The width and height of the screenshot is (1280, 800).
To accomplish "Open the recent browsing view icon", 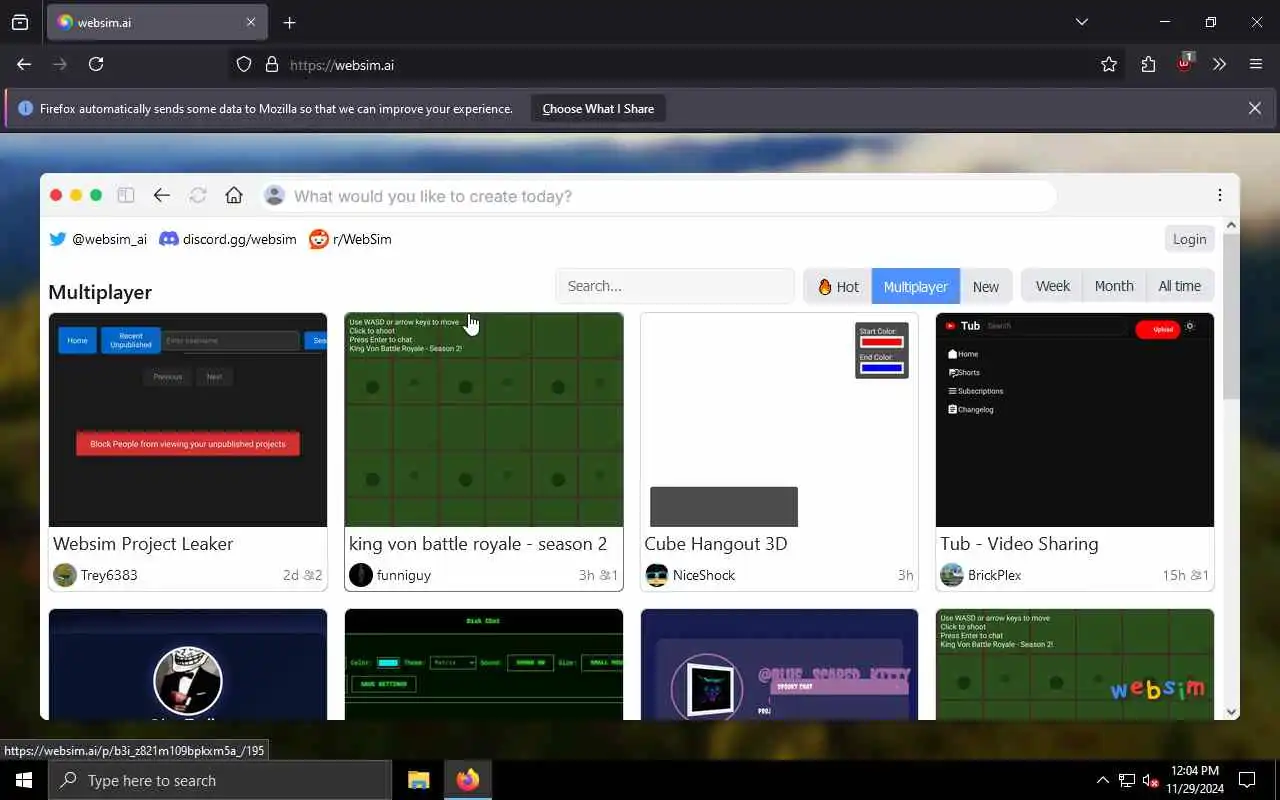I will click(x=20, y=22).
